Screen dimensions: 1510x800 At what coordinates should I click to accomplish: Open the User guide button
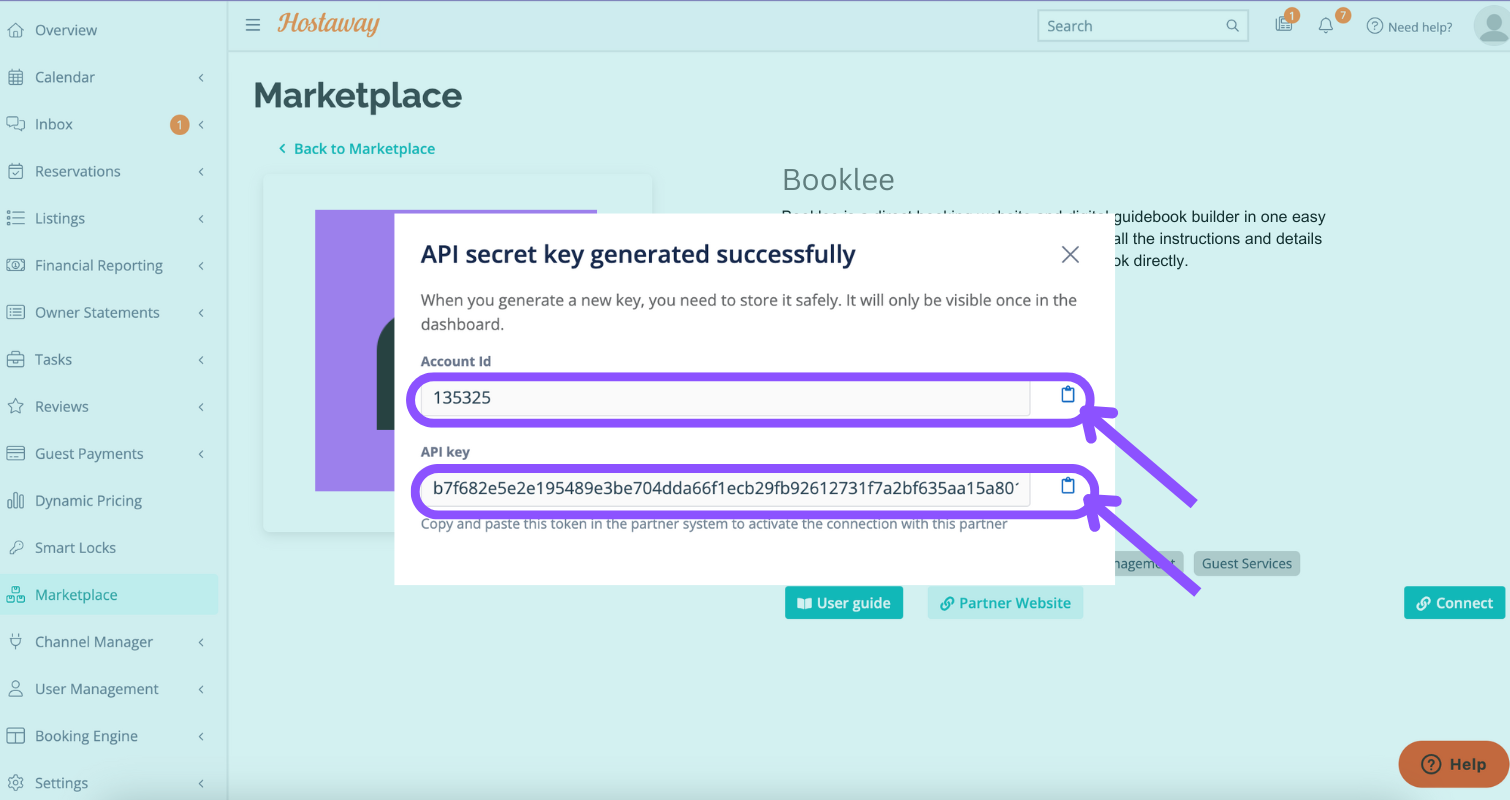pyautogui.click(x=844, y=603)
